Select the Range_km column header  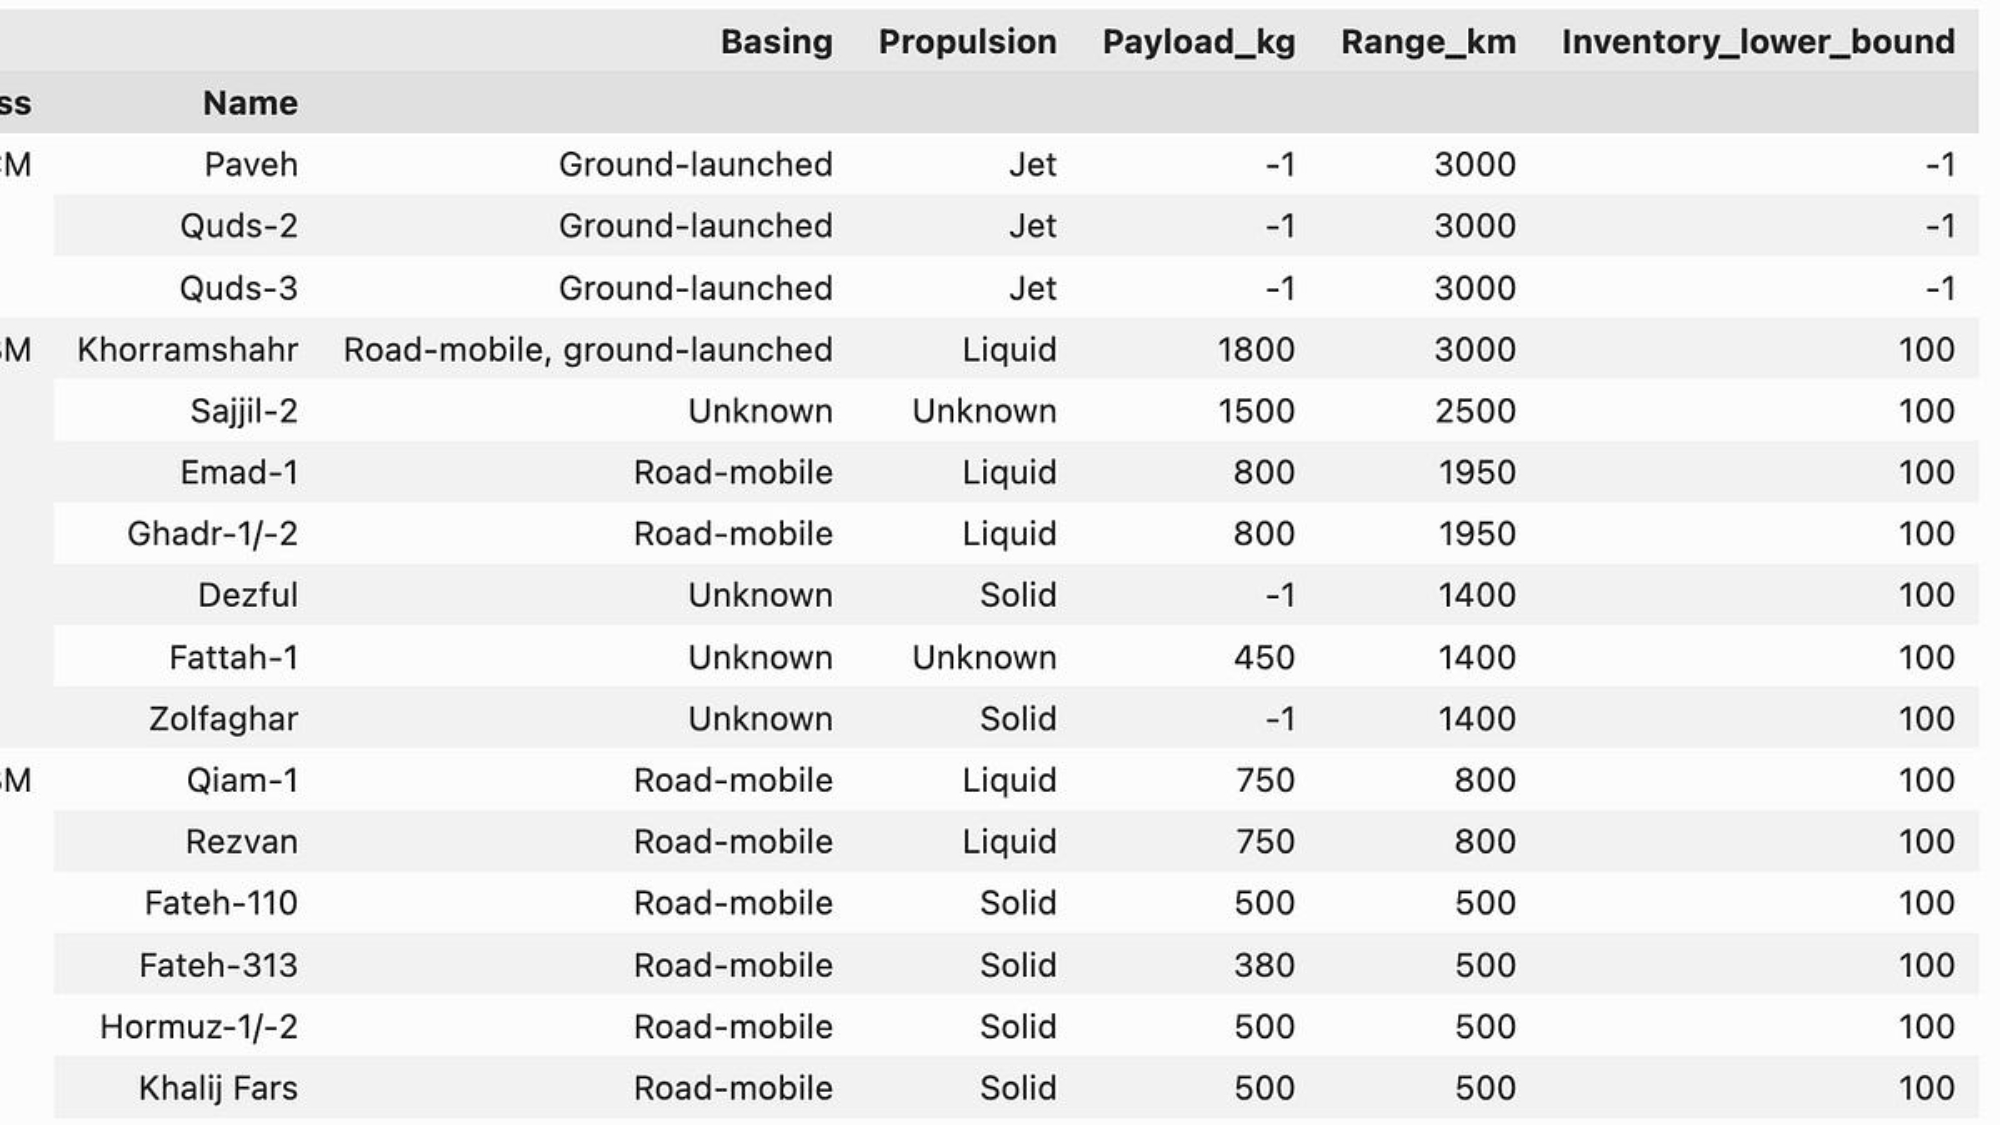coord(1428,42)
